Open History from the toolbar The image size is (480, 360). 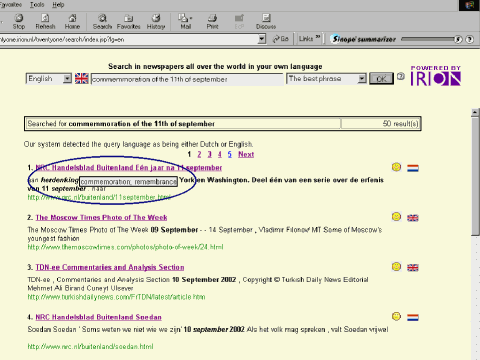[x=156, y=21]
